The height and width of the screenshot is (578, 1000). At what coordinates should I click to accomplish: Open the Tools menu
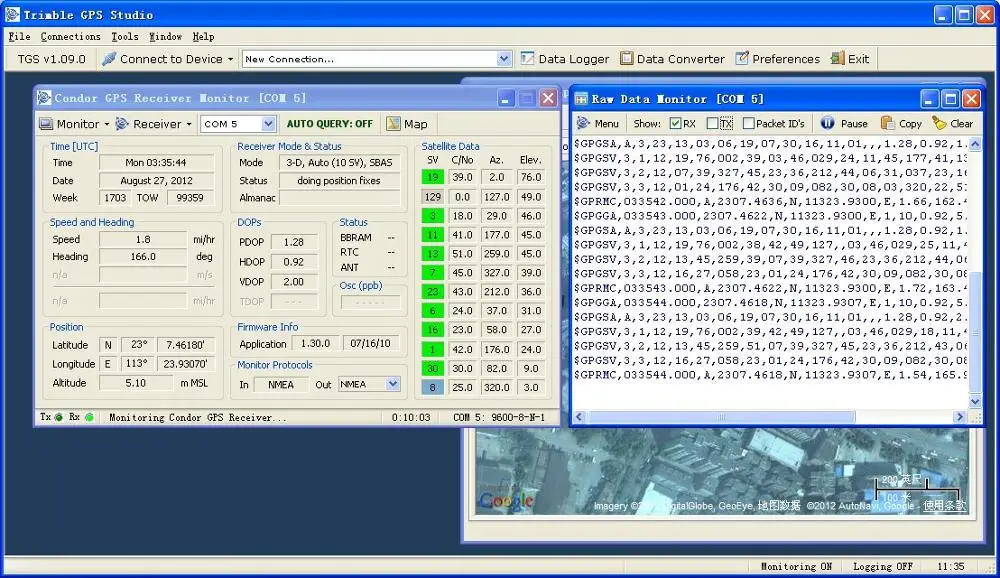(125, 36)
